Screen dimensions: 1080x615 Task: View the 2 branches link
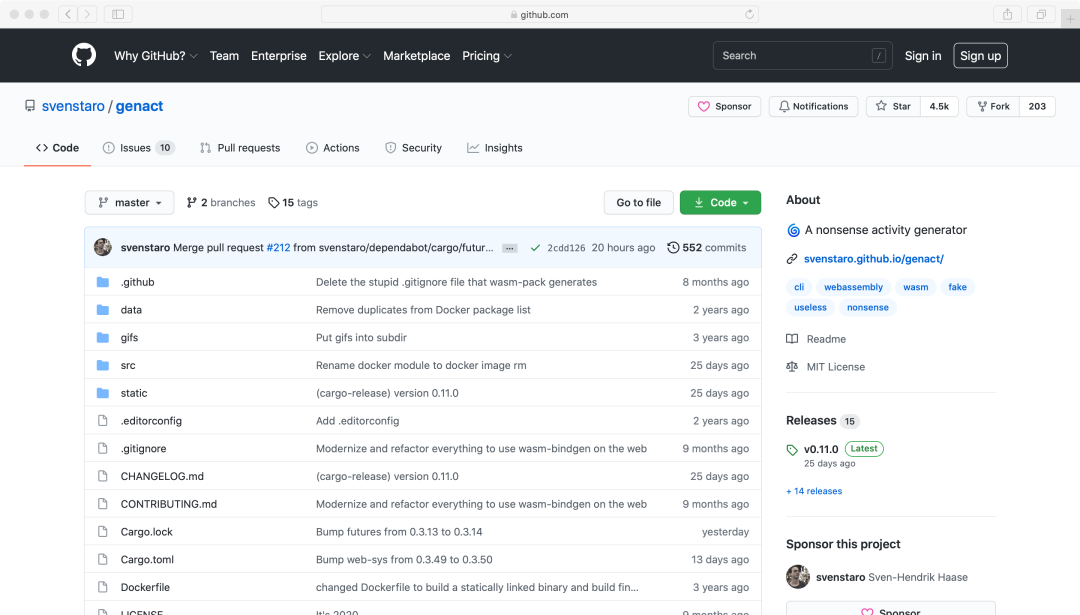pos(221,202)
